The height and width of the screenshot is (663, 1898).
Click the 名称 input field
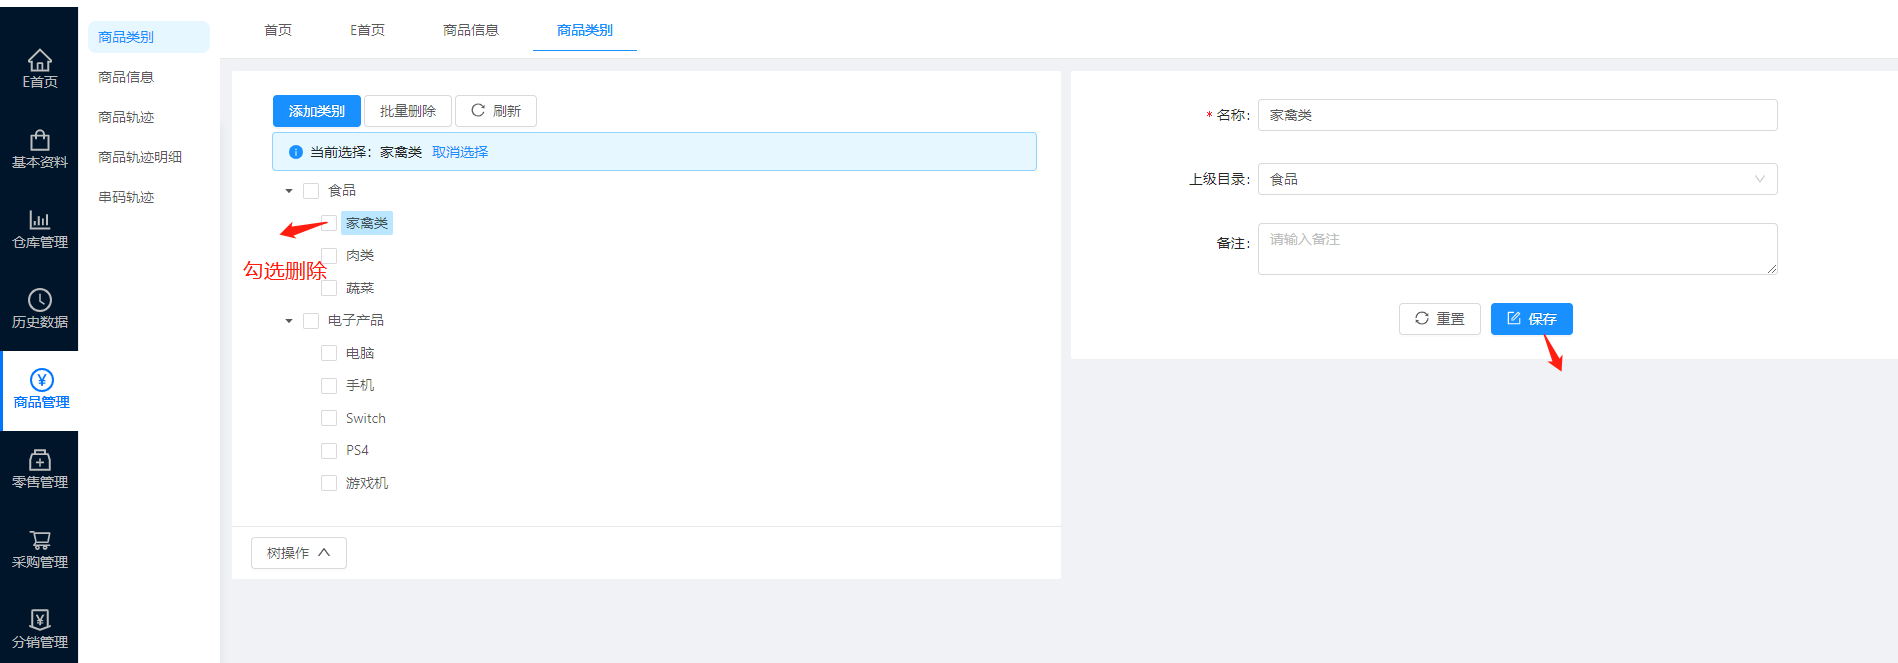pos(1517,115)
